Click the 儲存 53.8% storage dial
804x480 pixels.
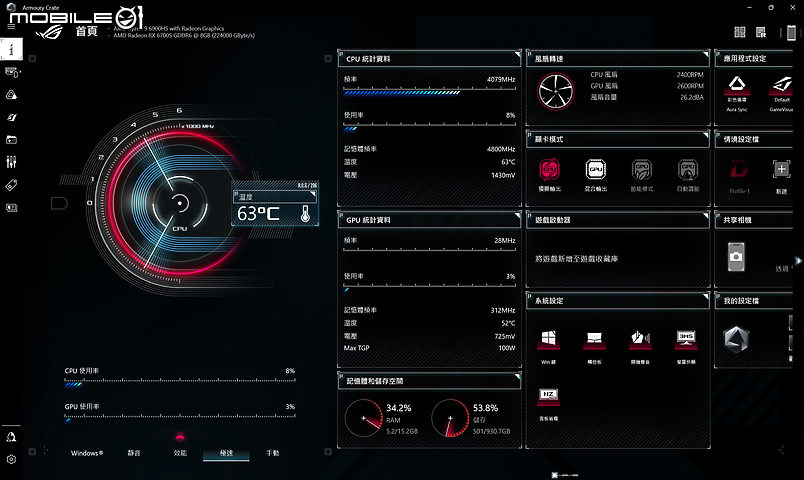[x=450, y=418]
